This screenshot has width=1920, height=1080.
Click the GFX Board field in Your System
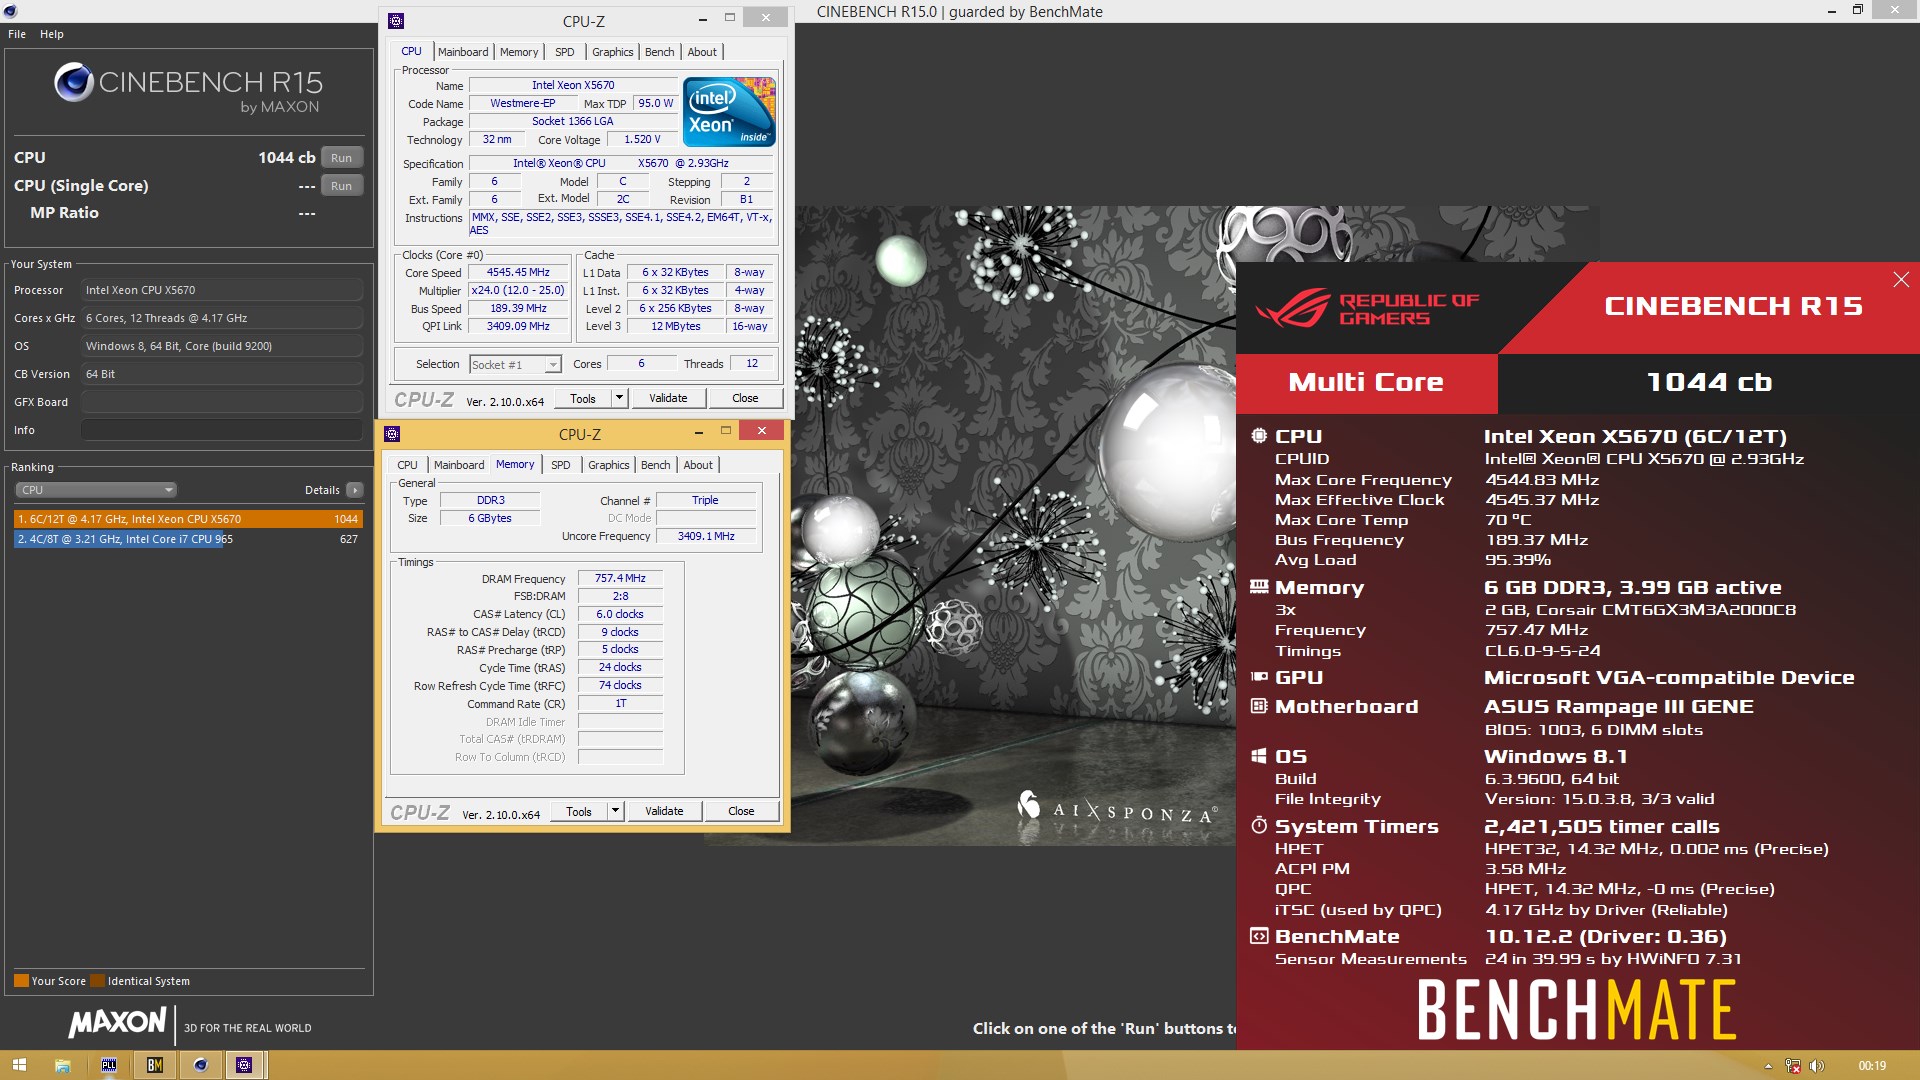tap(222, 402)
